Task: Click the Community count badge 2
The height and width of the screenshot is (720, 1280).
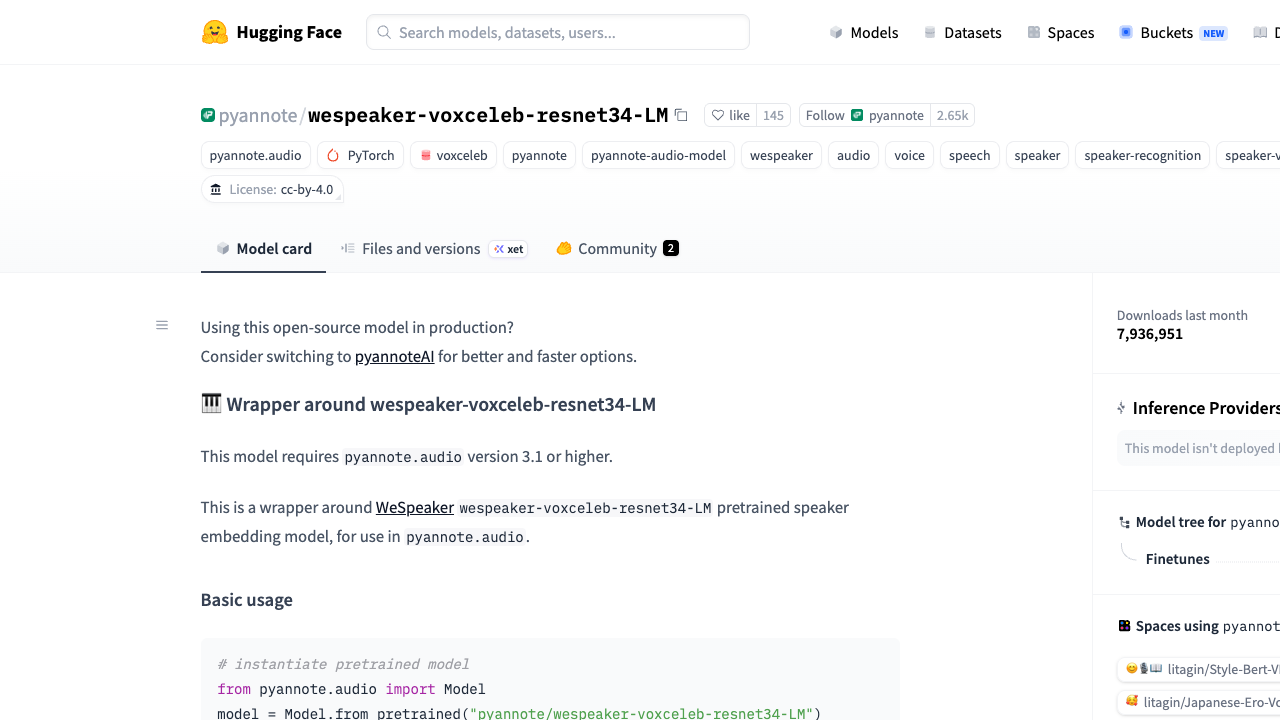Action: (x=671, y=248)
